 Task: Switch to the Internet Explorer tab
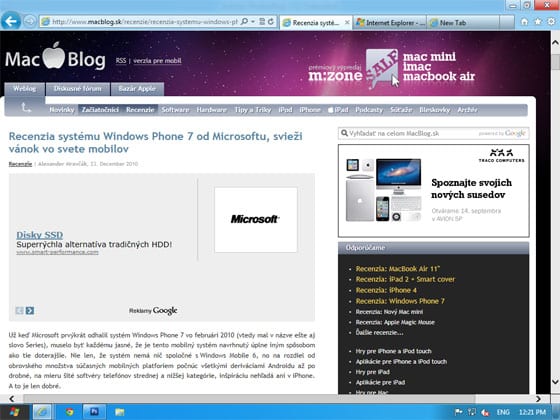(390, 22)
